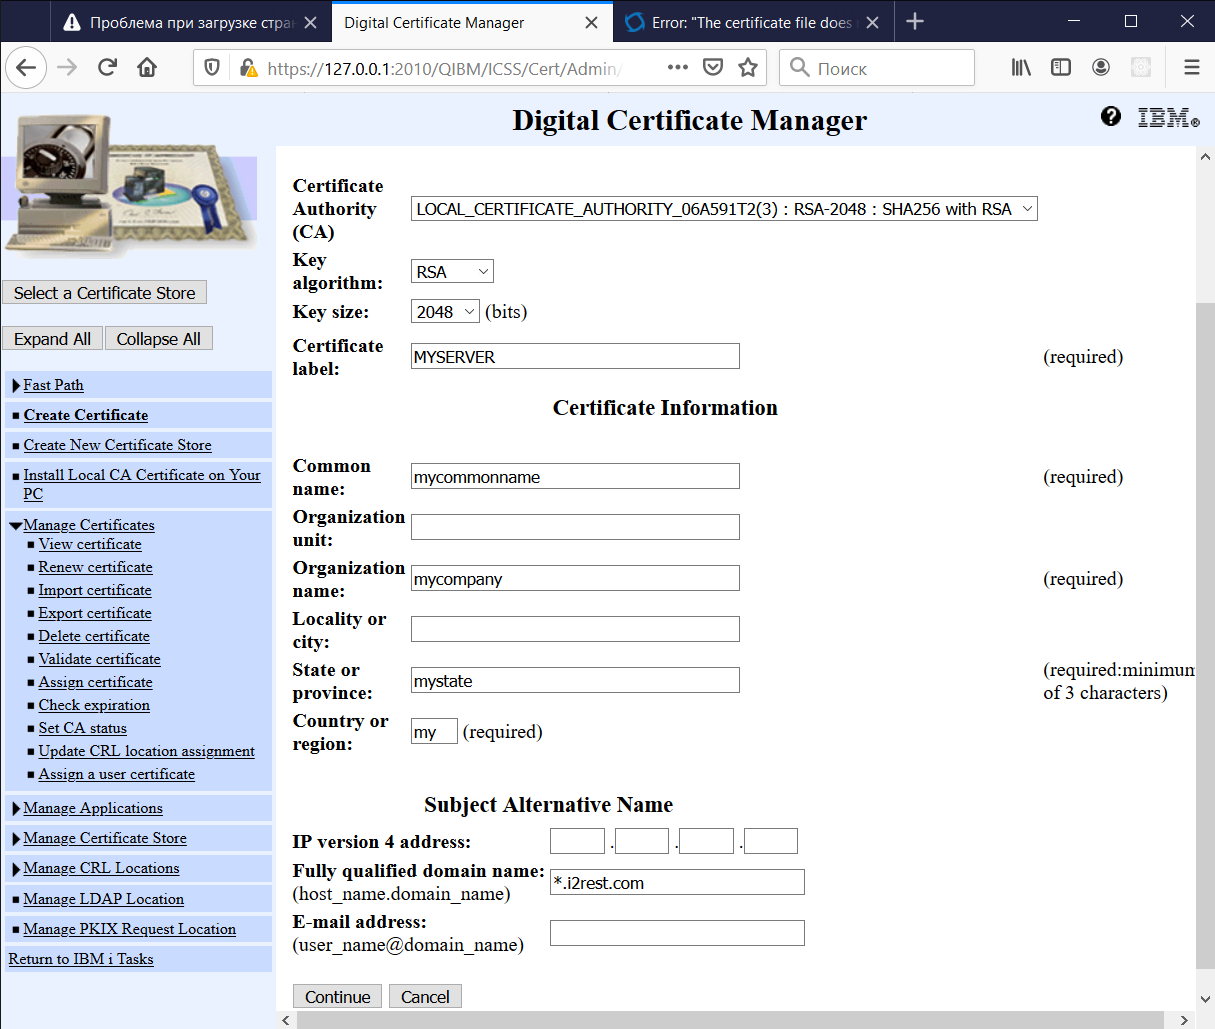This screenshot has width=1215, height=1029.
Task: Click the Organization unit input field
Action: (x=575, y=527)
